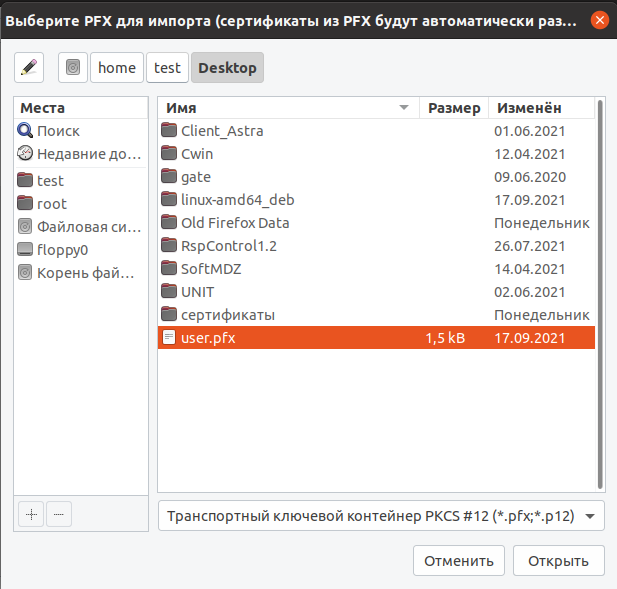Select the сертификаты folder
Viewport: 617px width, 589px height.
pyautogui.click(x=376, y=315)
